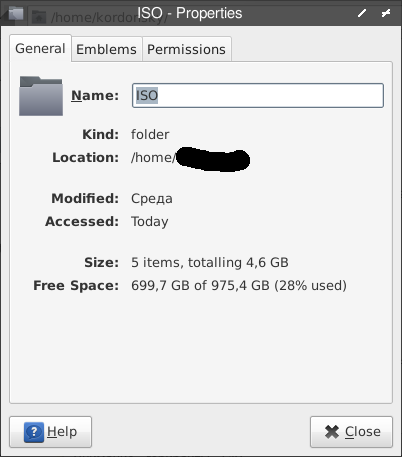Click the large folder icon beside Name
The width and height of the screenshot is (402, 457).
click(41, 96)
